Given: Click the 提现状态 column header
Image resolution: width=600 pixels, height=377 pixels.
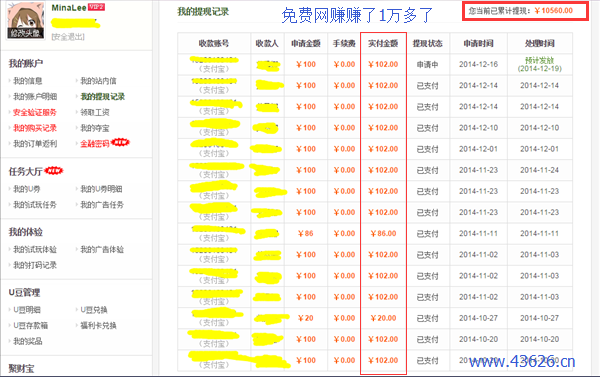Looking at the screenshot, I should coord(427,43).
